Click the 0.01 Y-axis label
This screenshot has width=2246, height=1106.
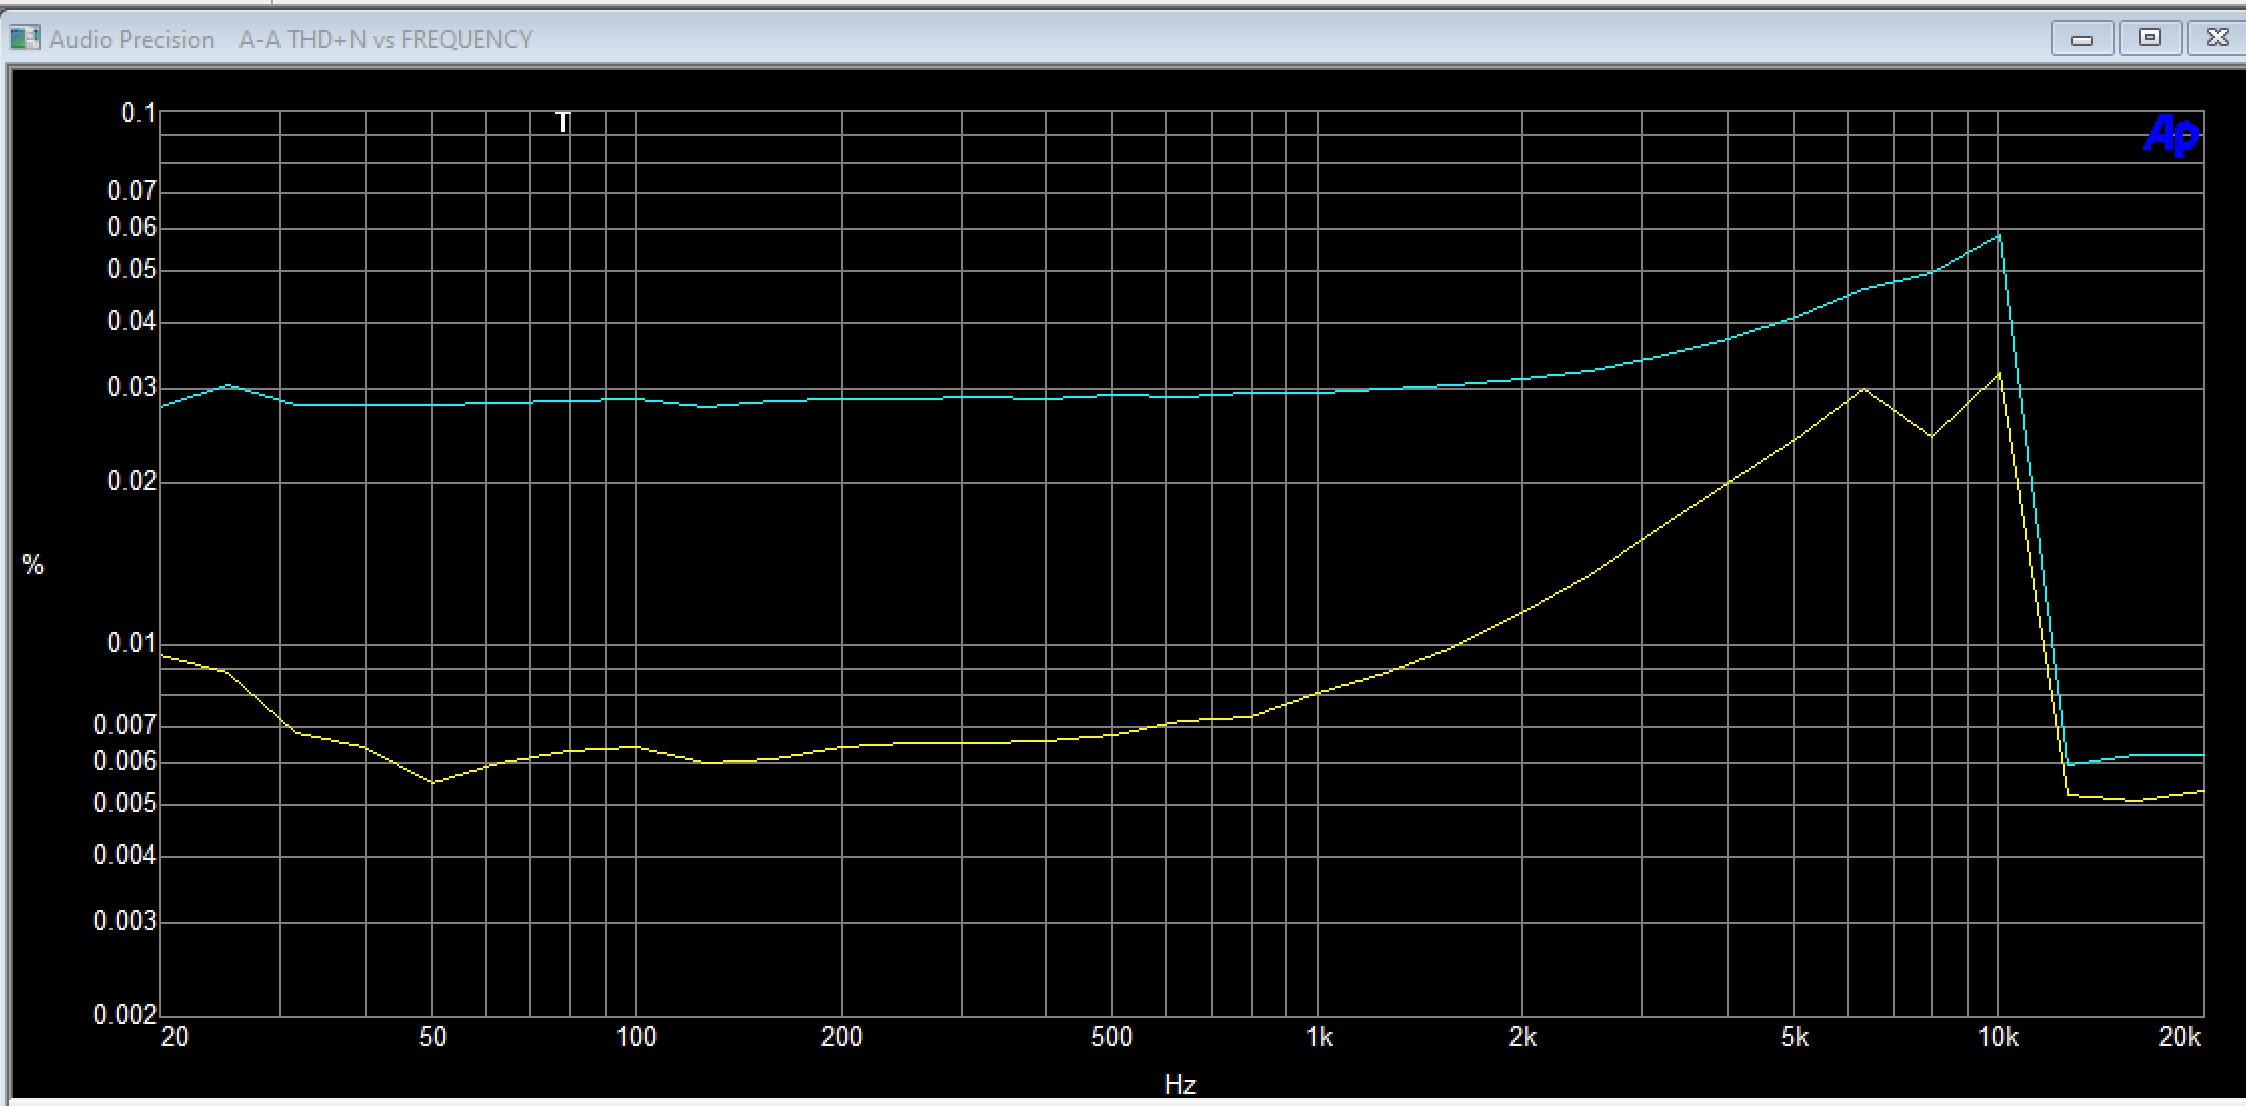pyautogui.click(x=131, y=643)
